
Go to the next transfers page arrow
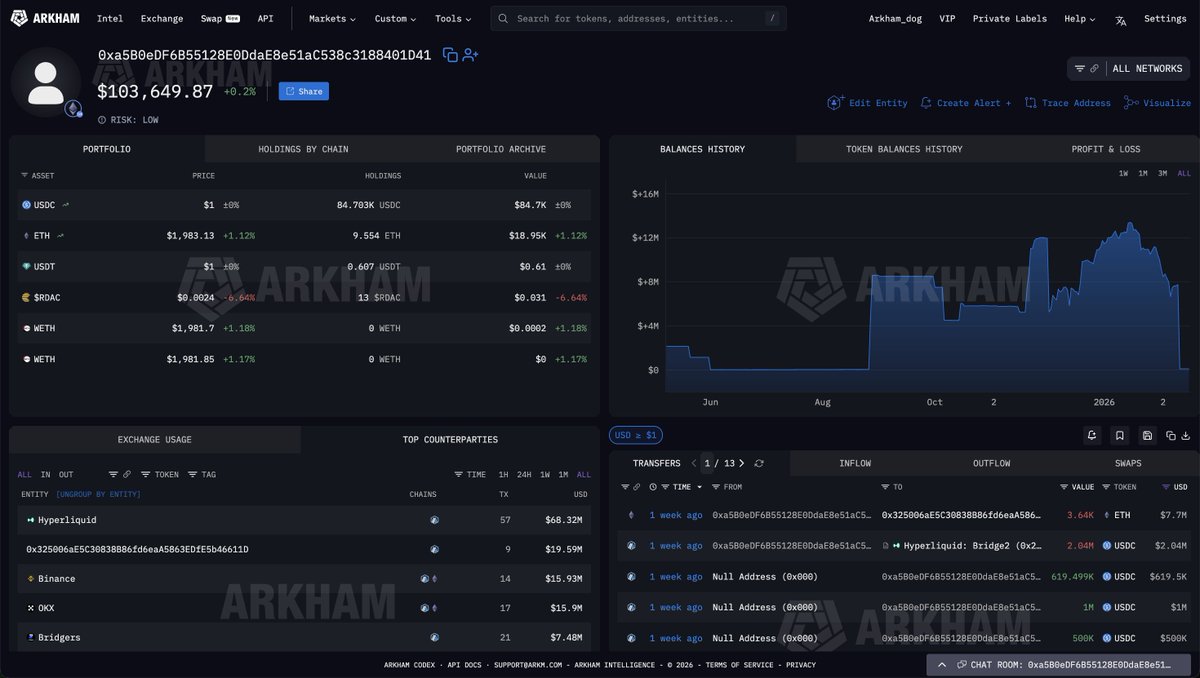(741, 463)
